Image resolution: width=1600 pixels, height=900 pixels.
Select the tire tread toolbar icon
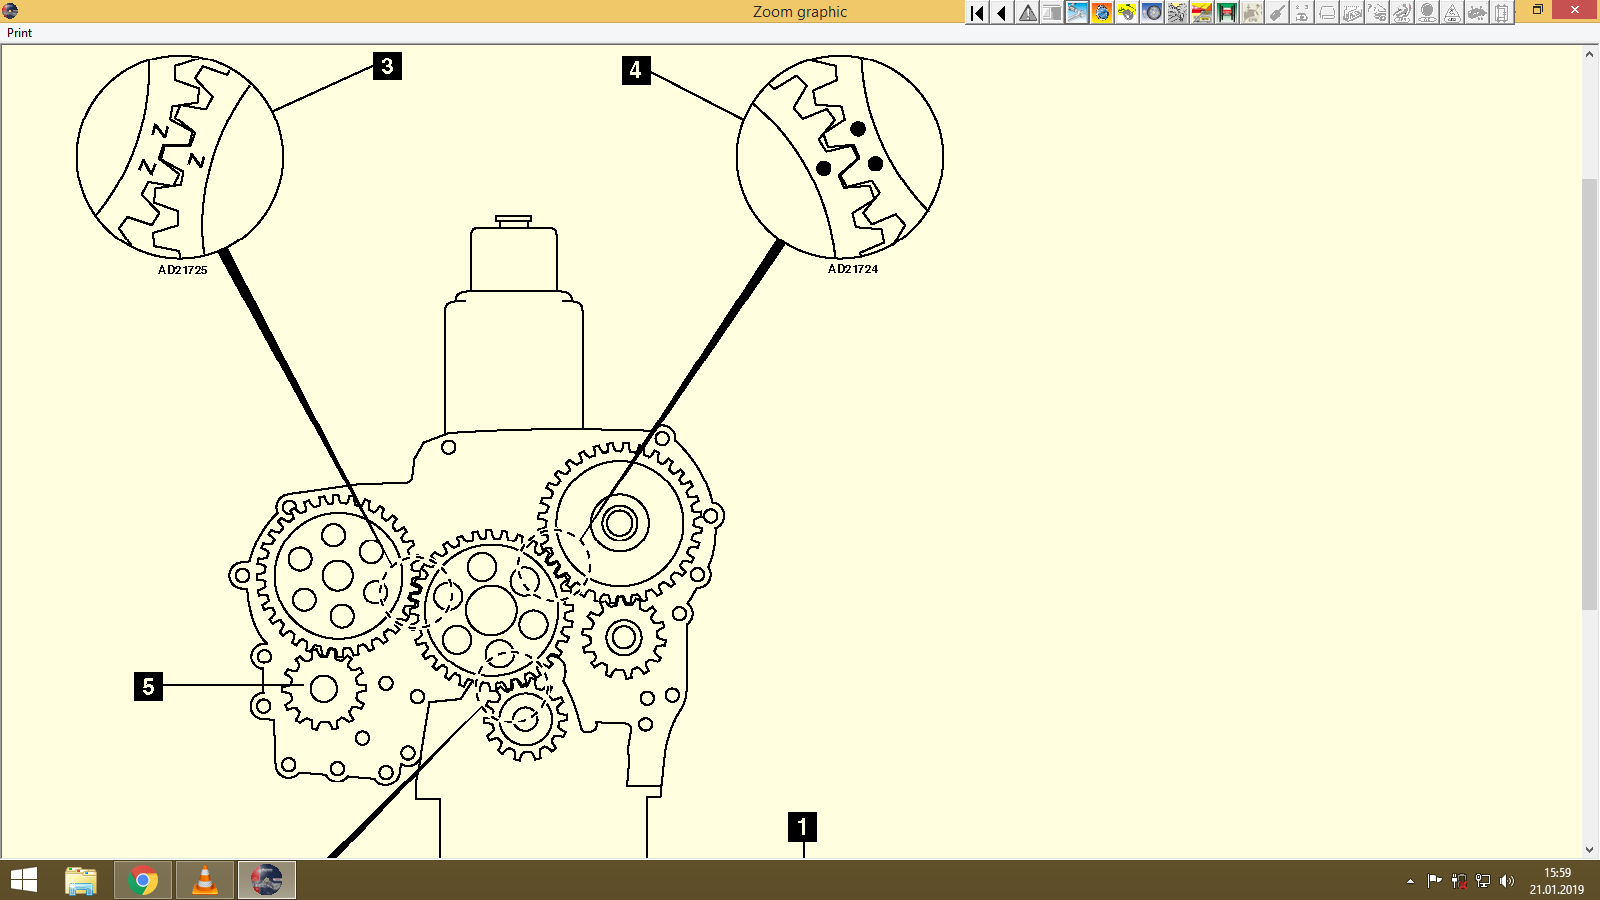1177,13
